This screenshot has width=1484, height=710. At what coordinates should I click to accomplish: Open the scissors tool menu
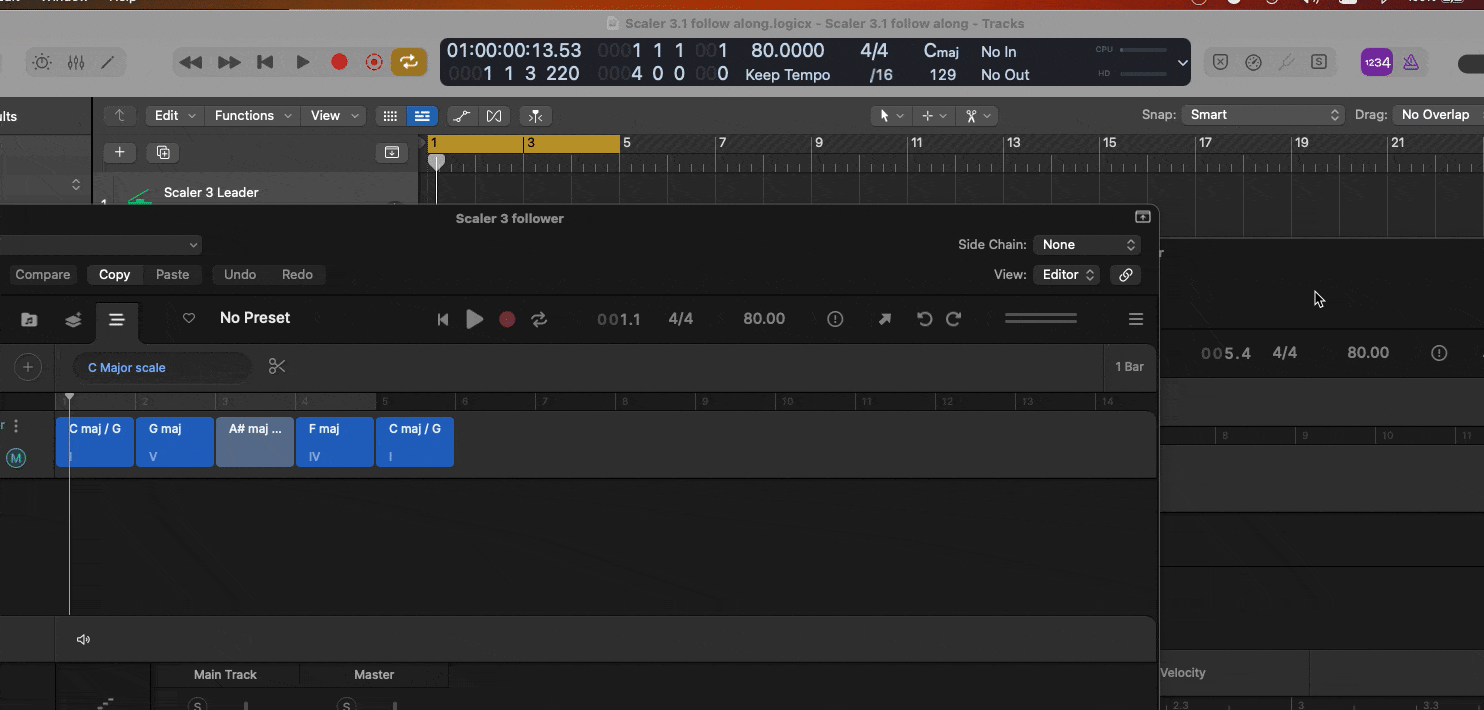977,116
